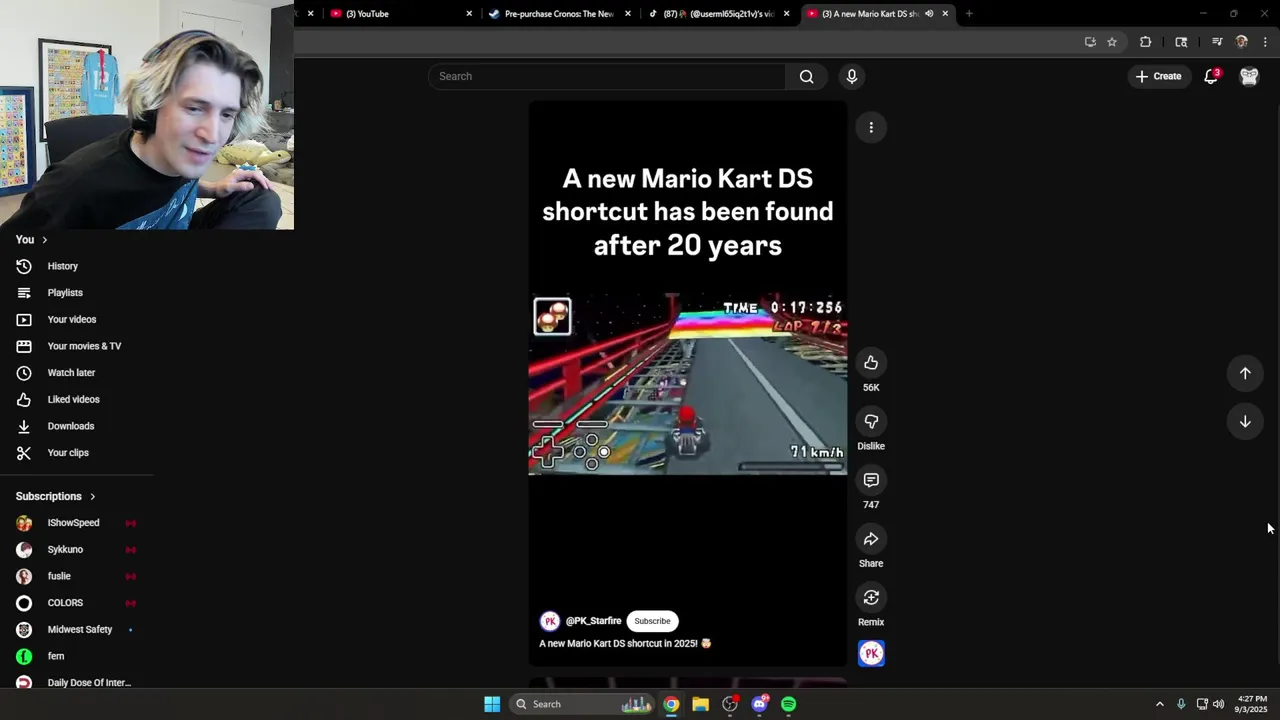Open Discord from the taskbar
The image size is (1280, 720).
point(760,704)
